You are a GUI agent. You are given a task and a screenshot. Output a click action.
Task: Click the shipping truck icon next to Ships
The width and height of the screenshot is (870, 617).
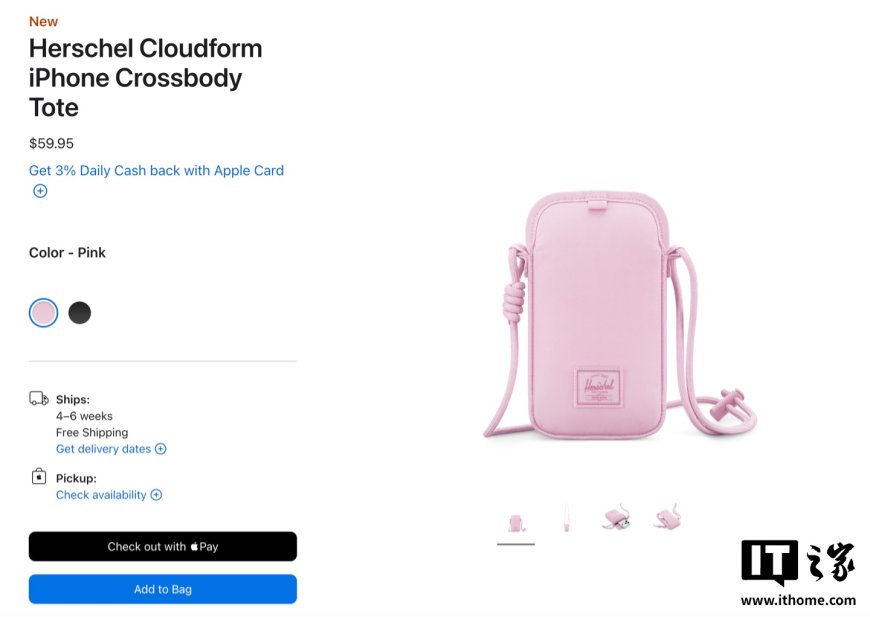[x=40, y=397]
